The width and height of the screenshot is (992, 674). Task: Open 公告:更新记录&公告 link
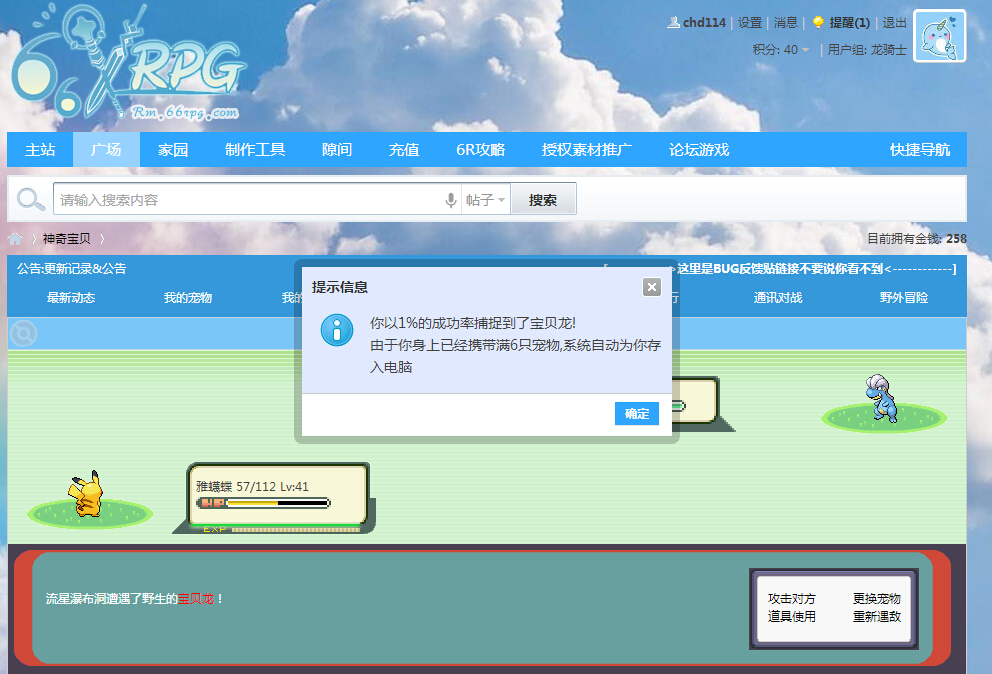(71, 268)
